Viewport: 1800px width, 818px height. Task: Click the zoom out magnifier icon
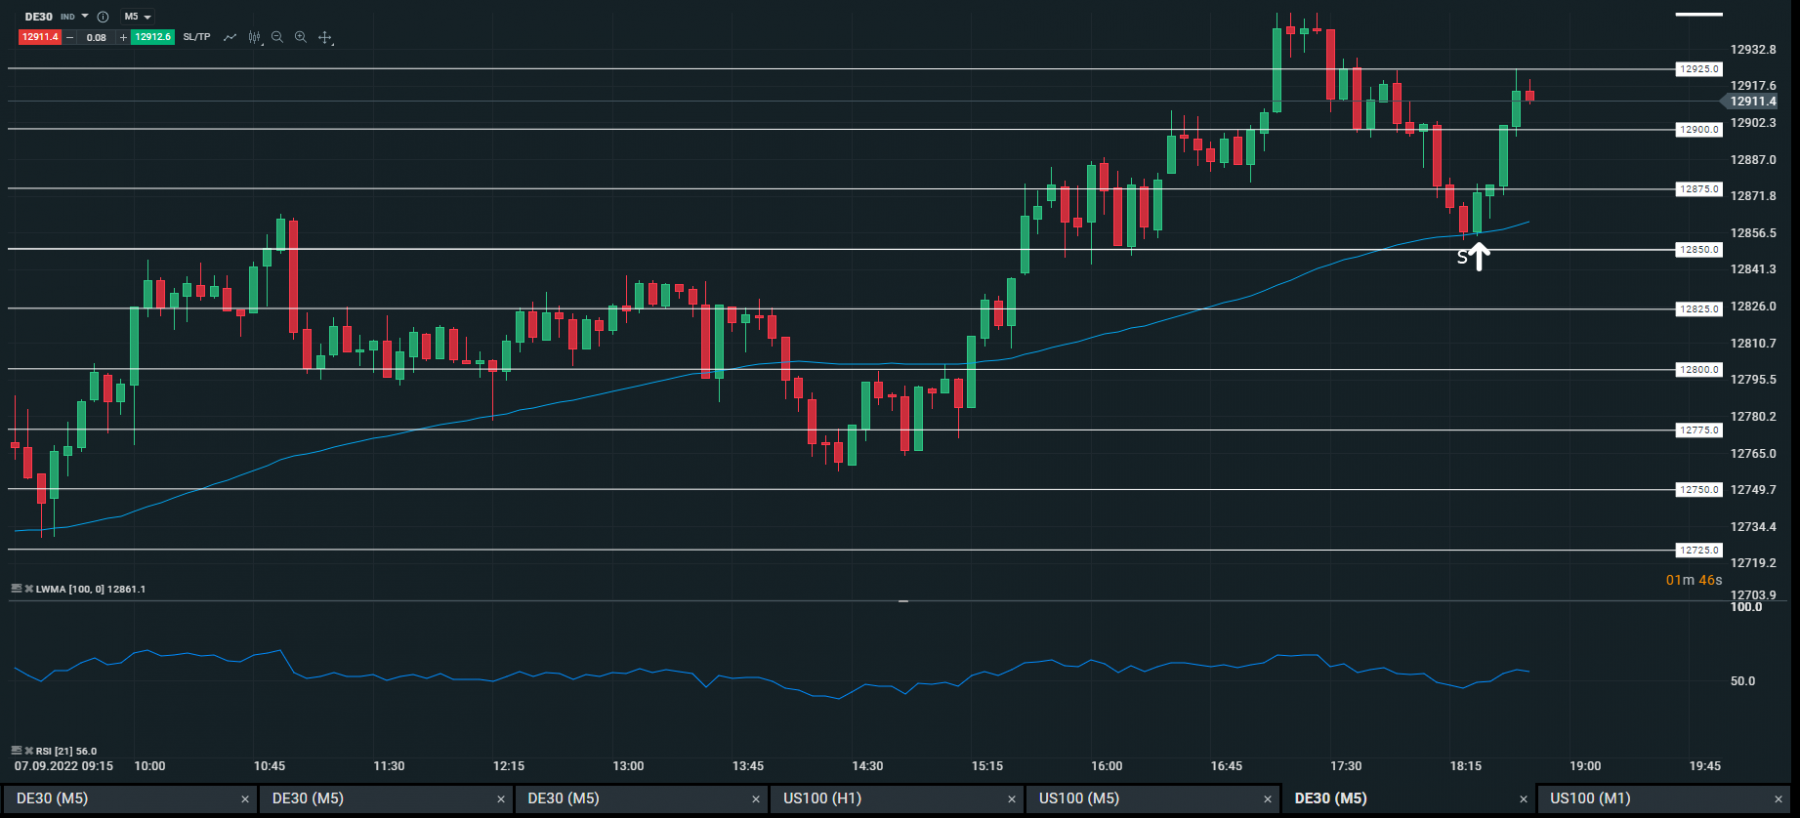coord(277,37)
